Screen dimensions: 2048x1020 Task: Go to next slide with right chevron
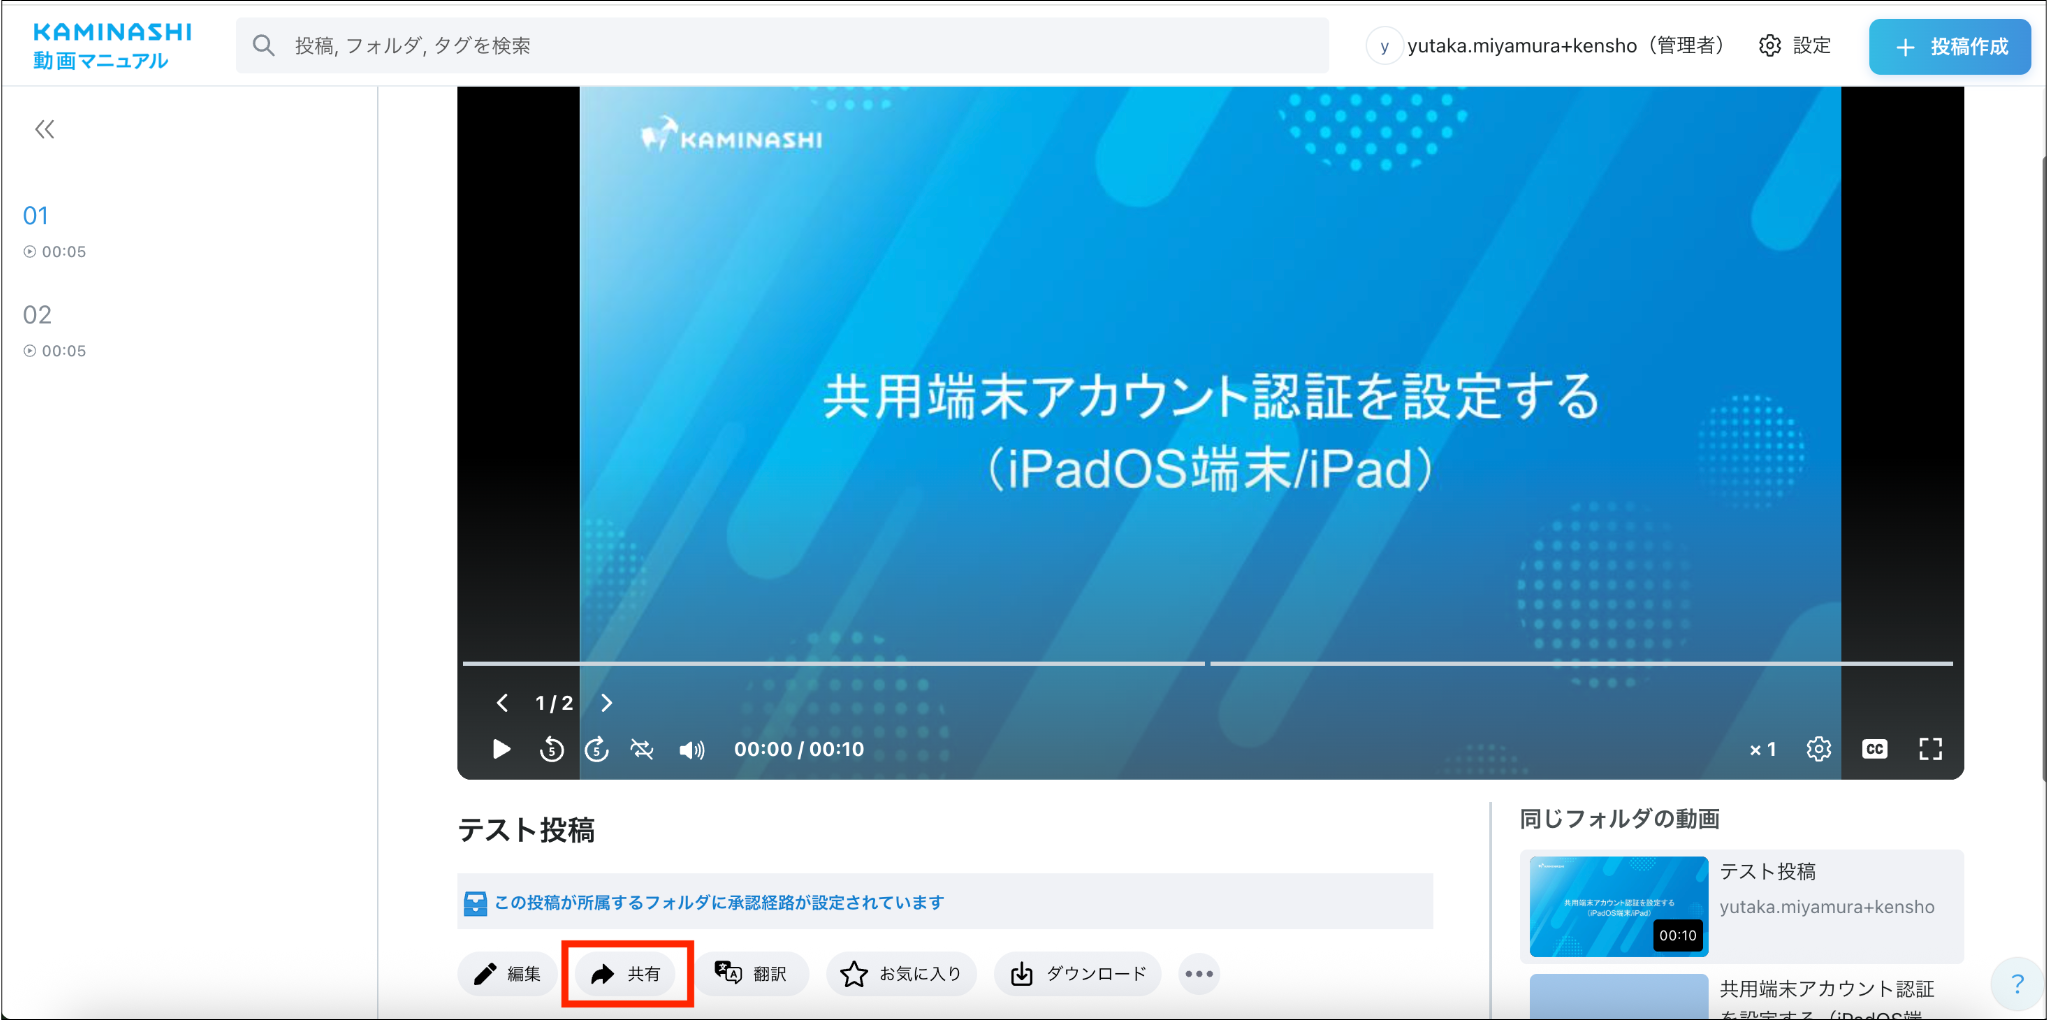pos(606,703)
